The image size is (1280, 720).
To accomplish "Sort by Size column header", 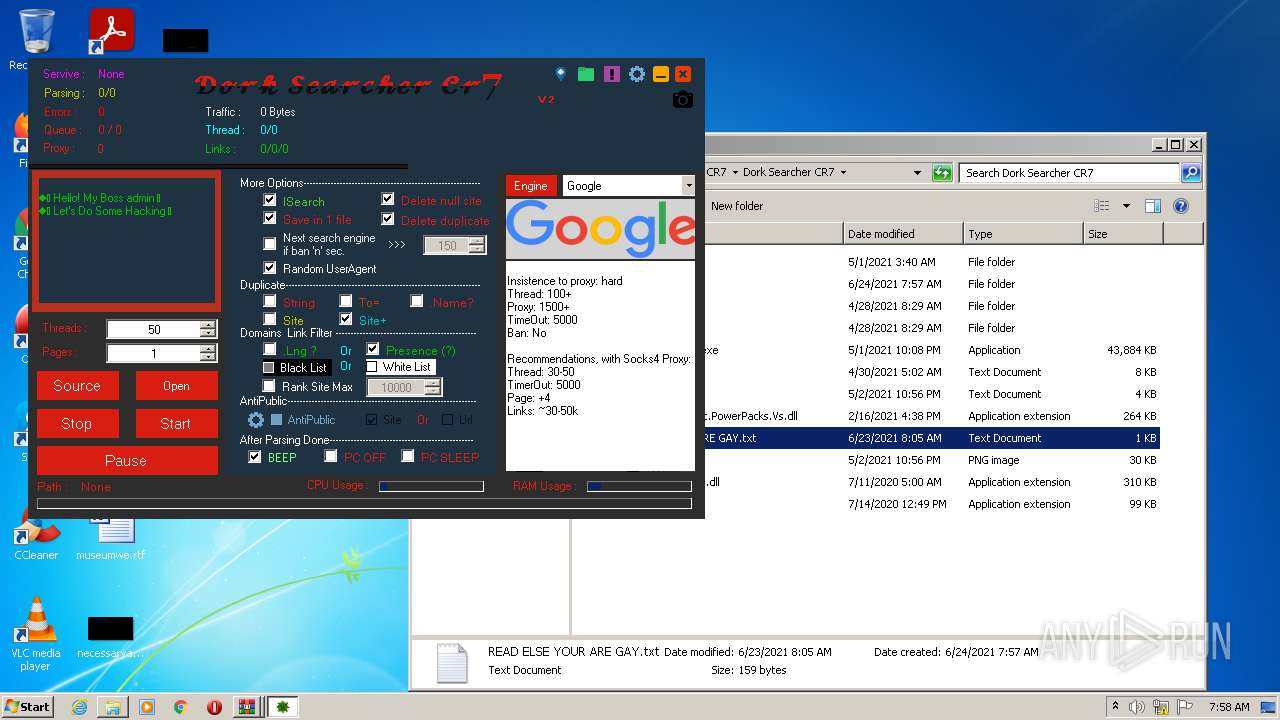I will [x=1123, y=234].
